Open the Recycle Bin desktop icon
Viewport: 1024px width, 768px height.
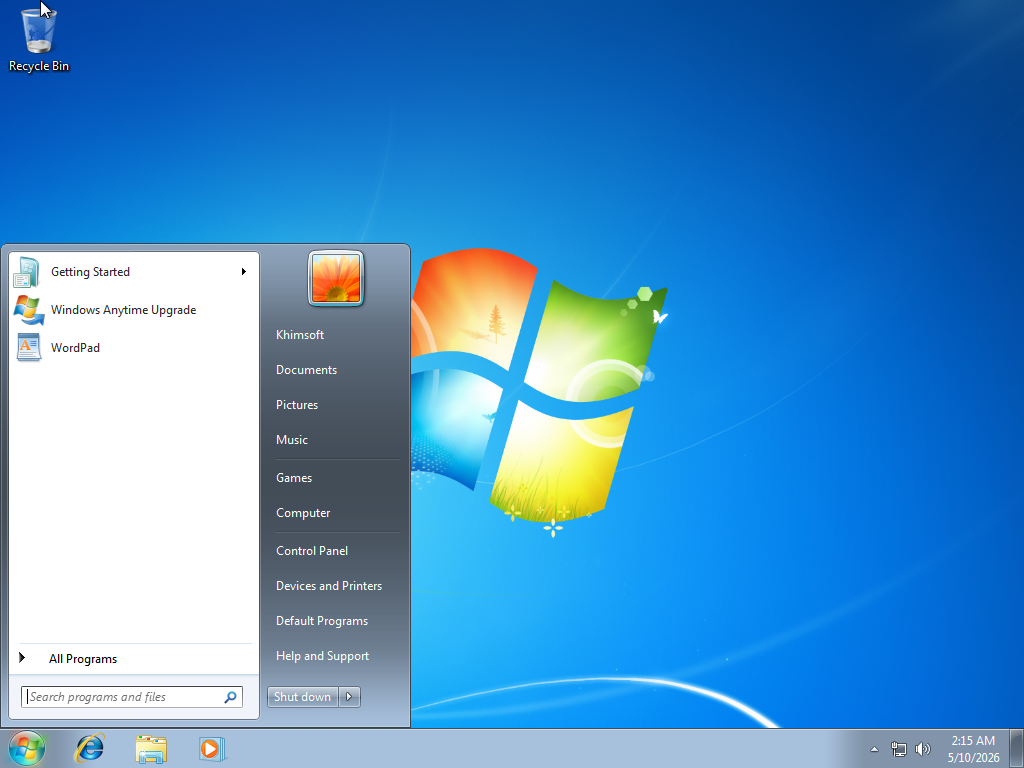pyautogui.click(x=39, y=39)
